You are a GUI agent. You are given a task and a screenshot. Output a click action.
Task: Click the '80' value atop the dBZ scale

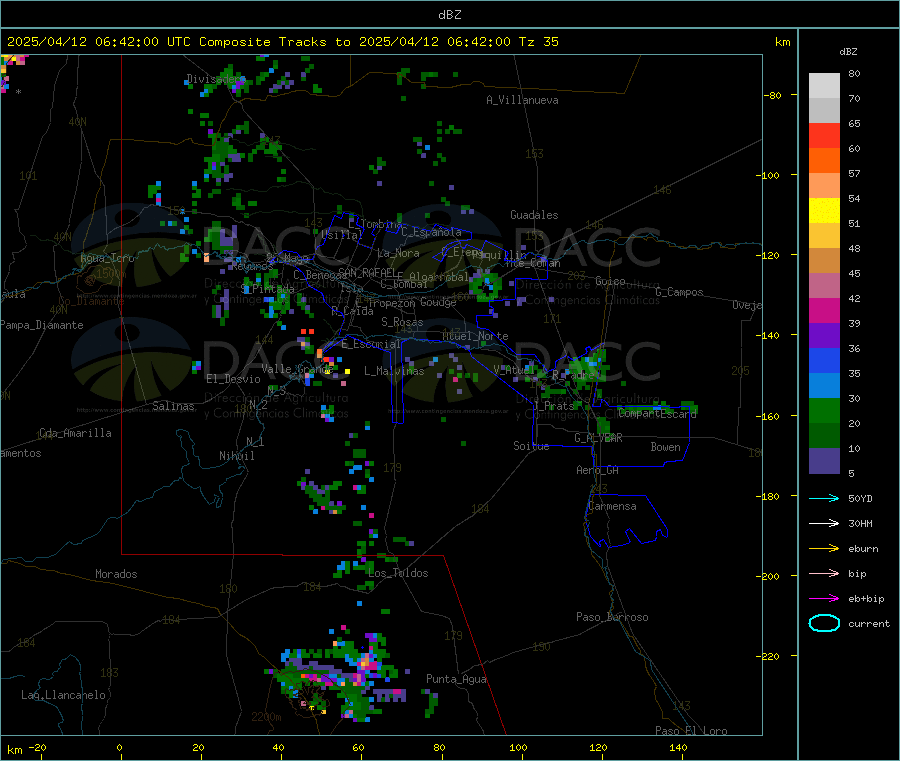coord(854,73)
